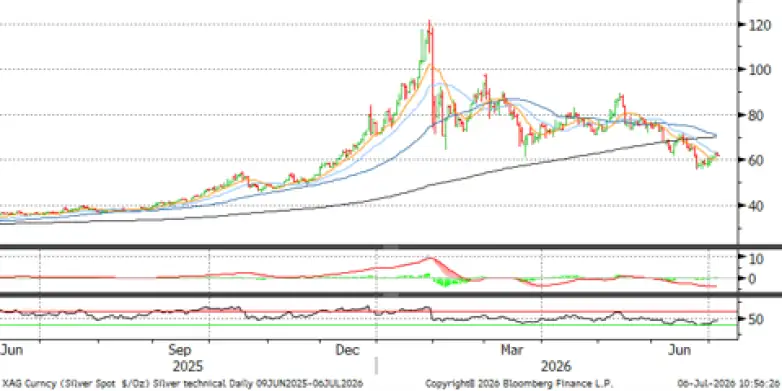Click the 40 price axis label

pos(756,206)
